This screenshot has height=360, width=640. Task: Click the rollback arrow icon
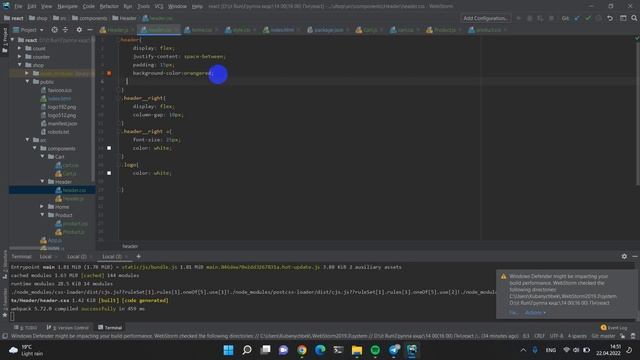(x=610, y=18)
